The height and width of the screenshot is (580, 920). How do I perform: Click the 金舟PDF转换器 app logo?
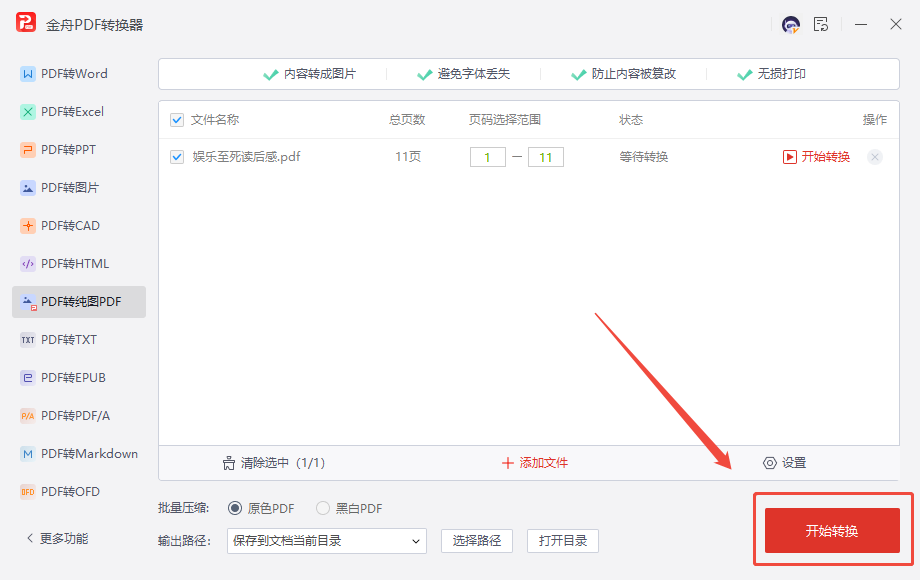(x=26, y=23)
